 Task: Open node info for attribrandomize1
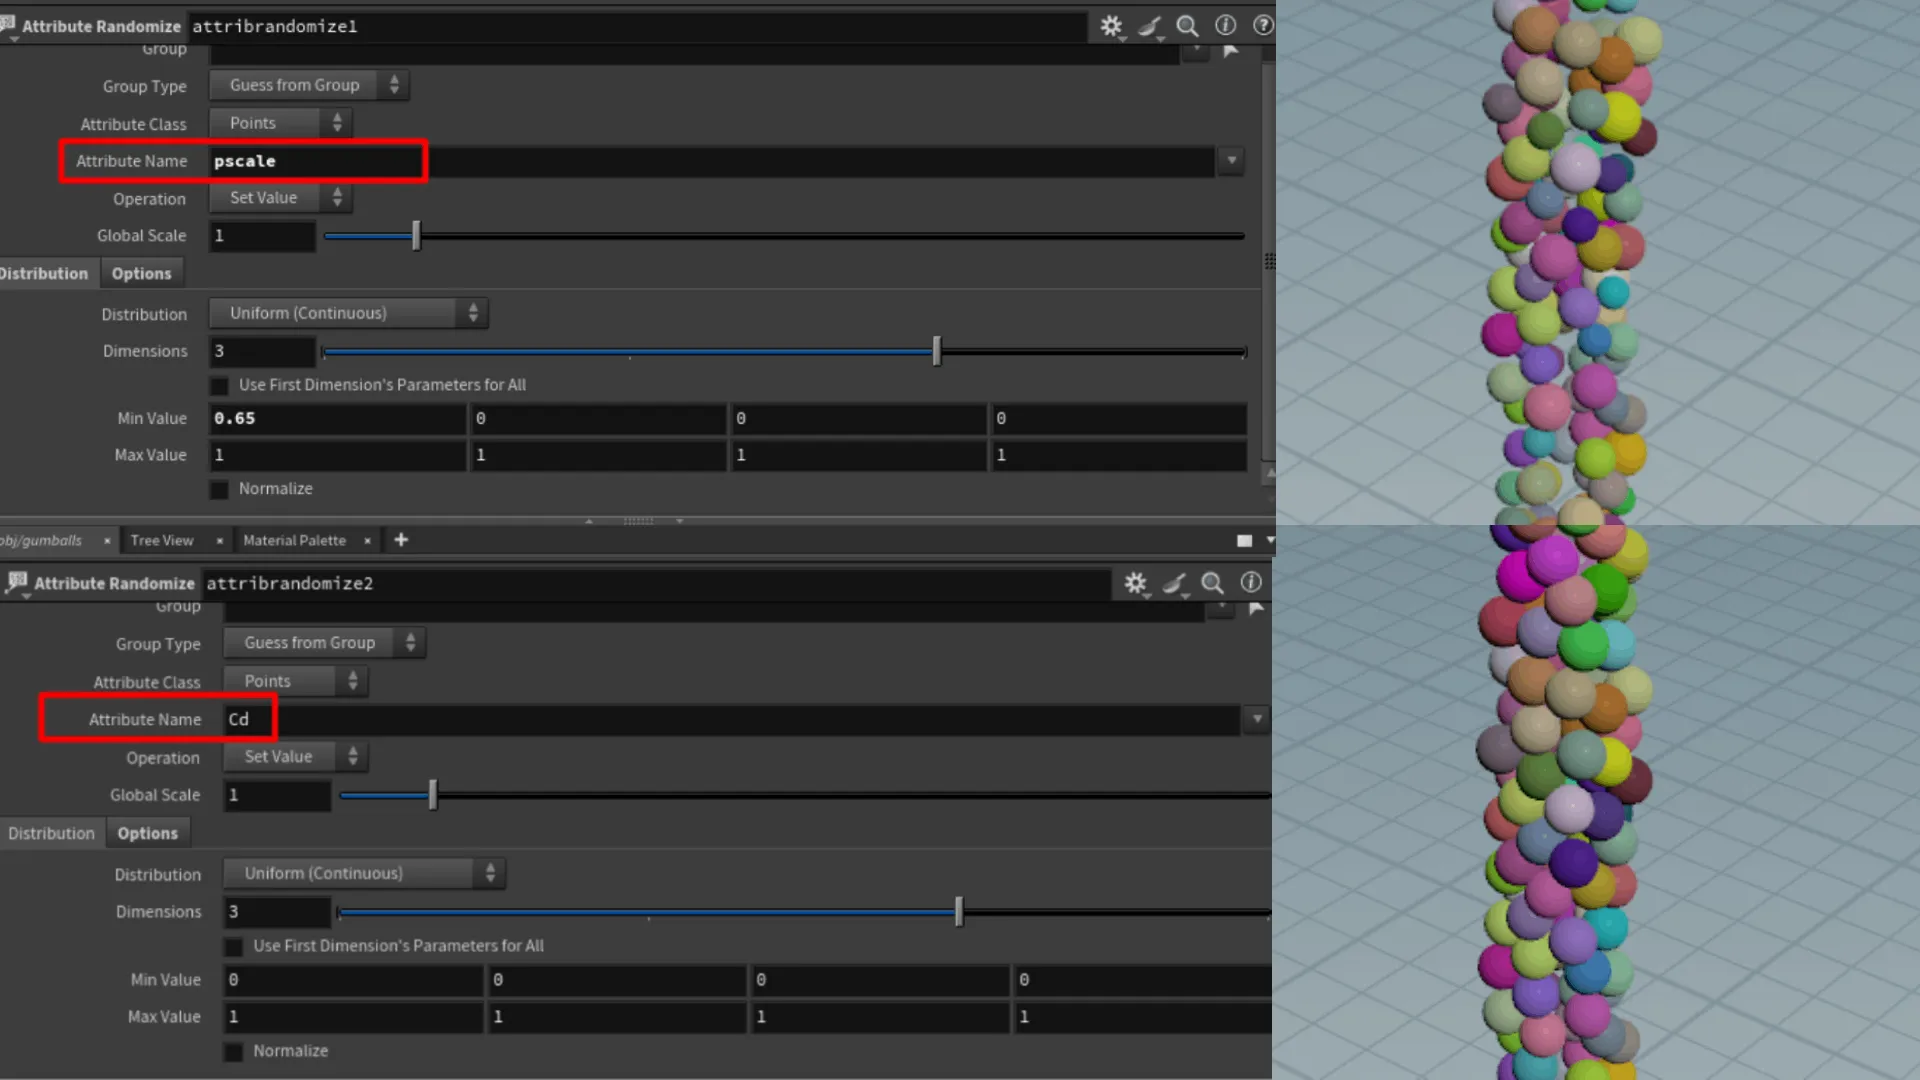click(x=1225, y=26)
